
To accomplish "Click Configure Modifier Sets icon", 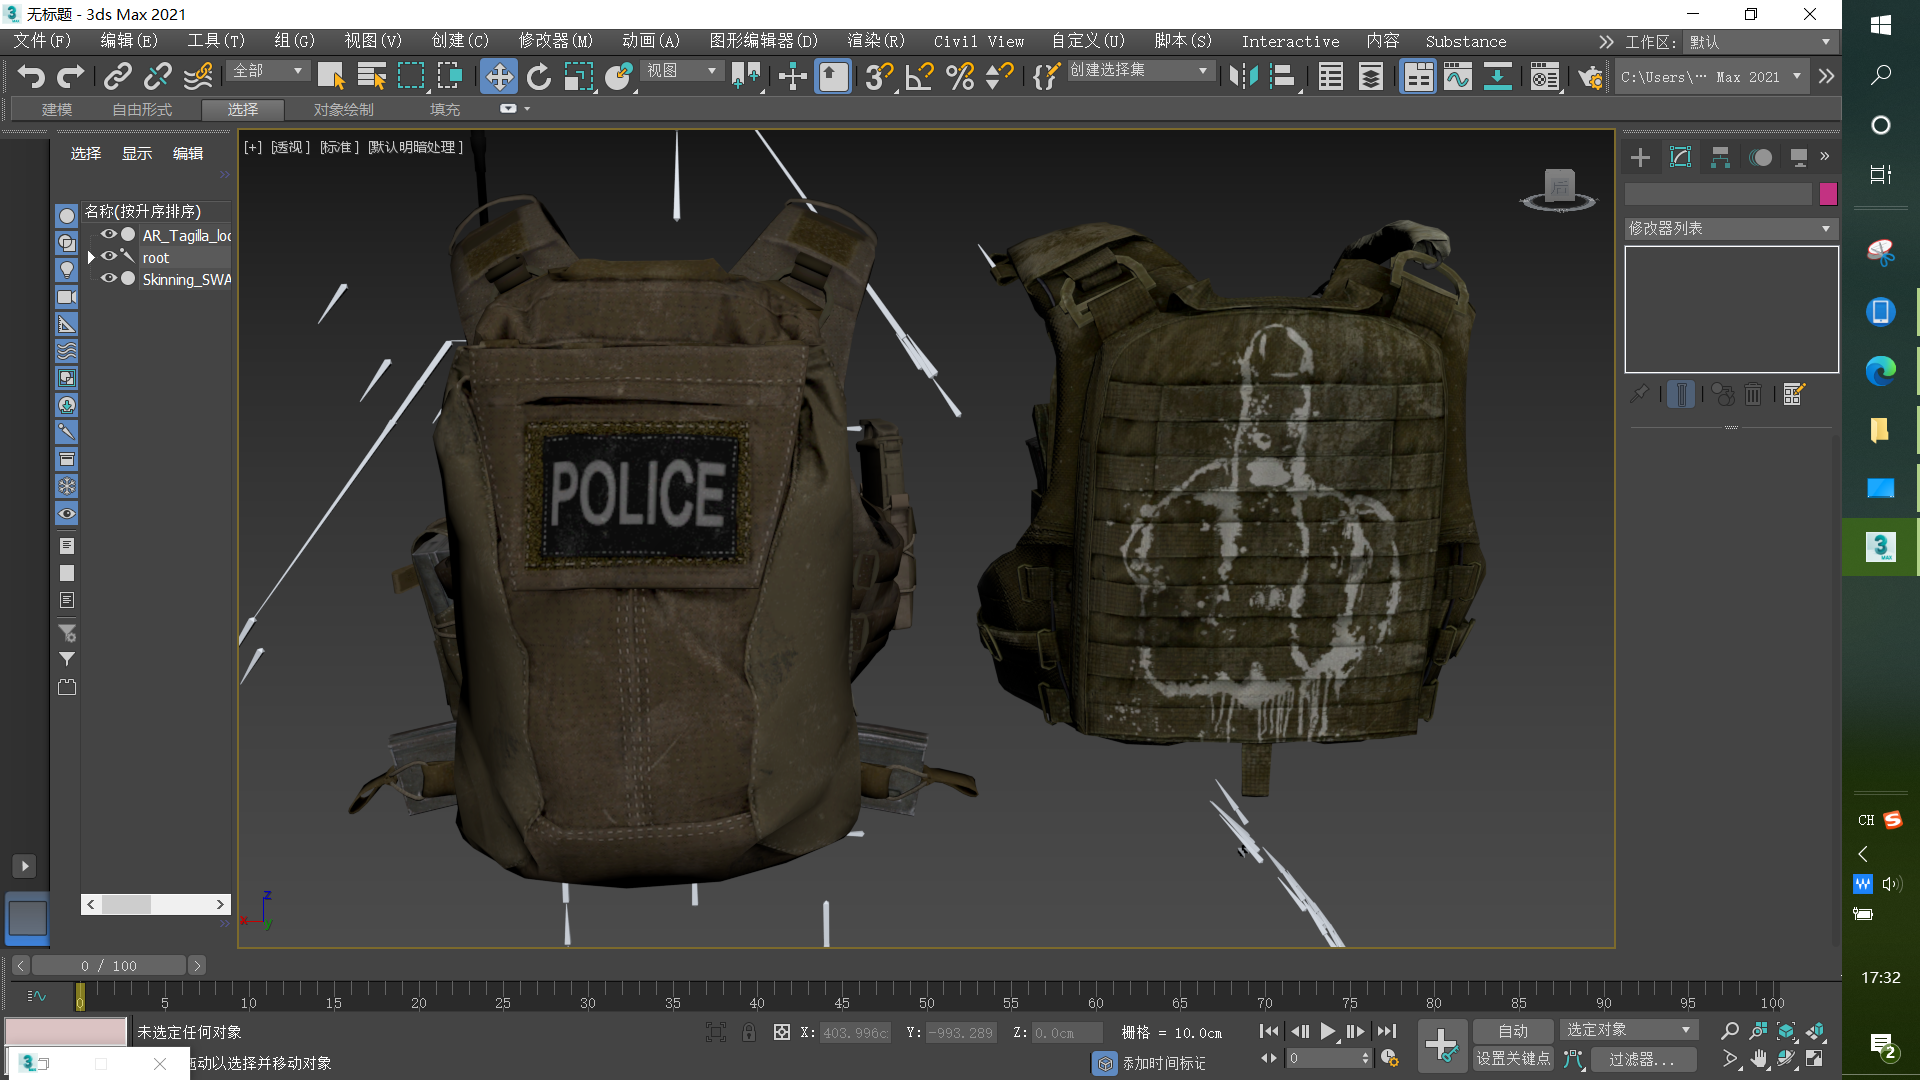I will [x=1794, y=394].
